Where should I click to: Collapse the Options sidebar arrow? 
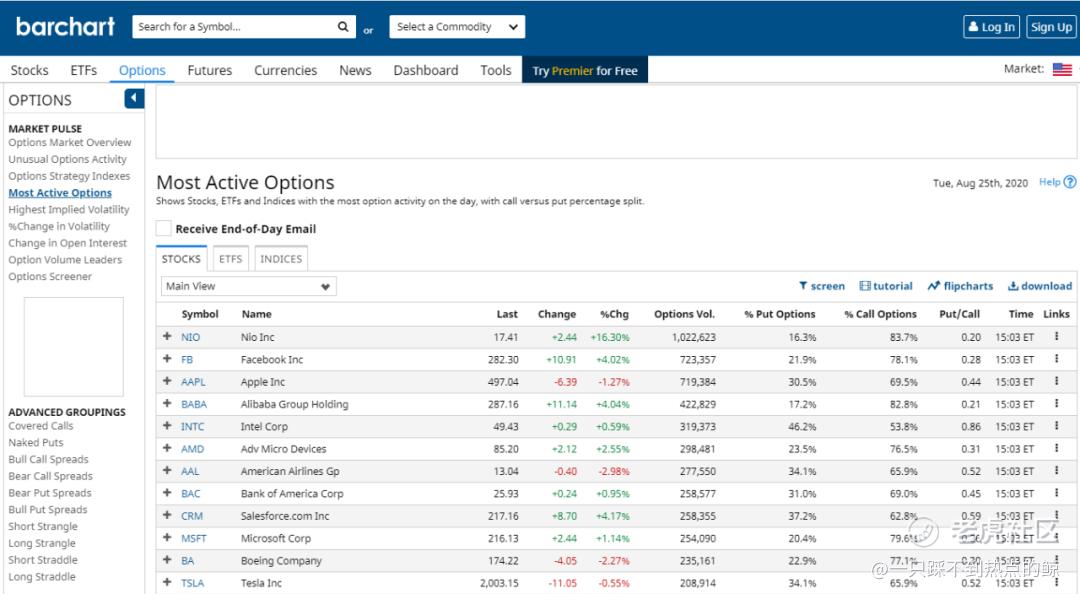[134, 99]
